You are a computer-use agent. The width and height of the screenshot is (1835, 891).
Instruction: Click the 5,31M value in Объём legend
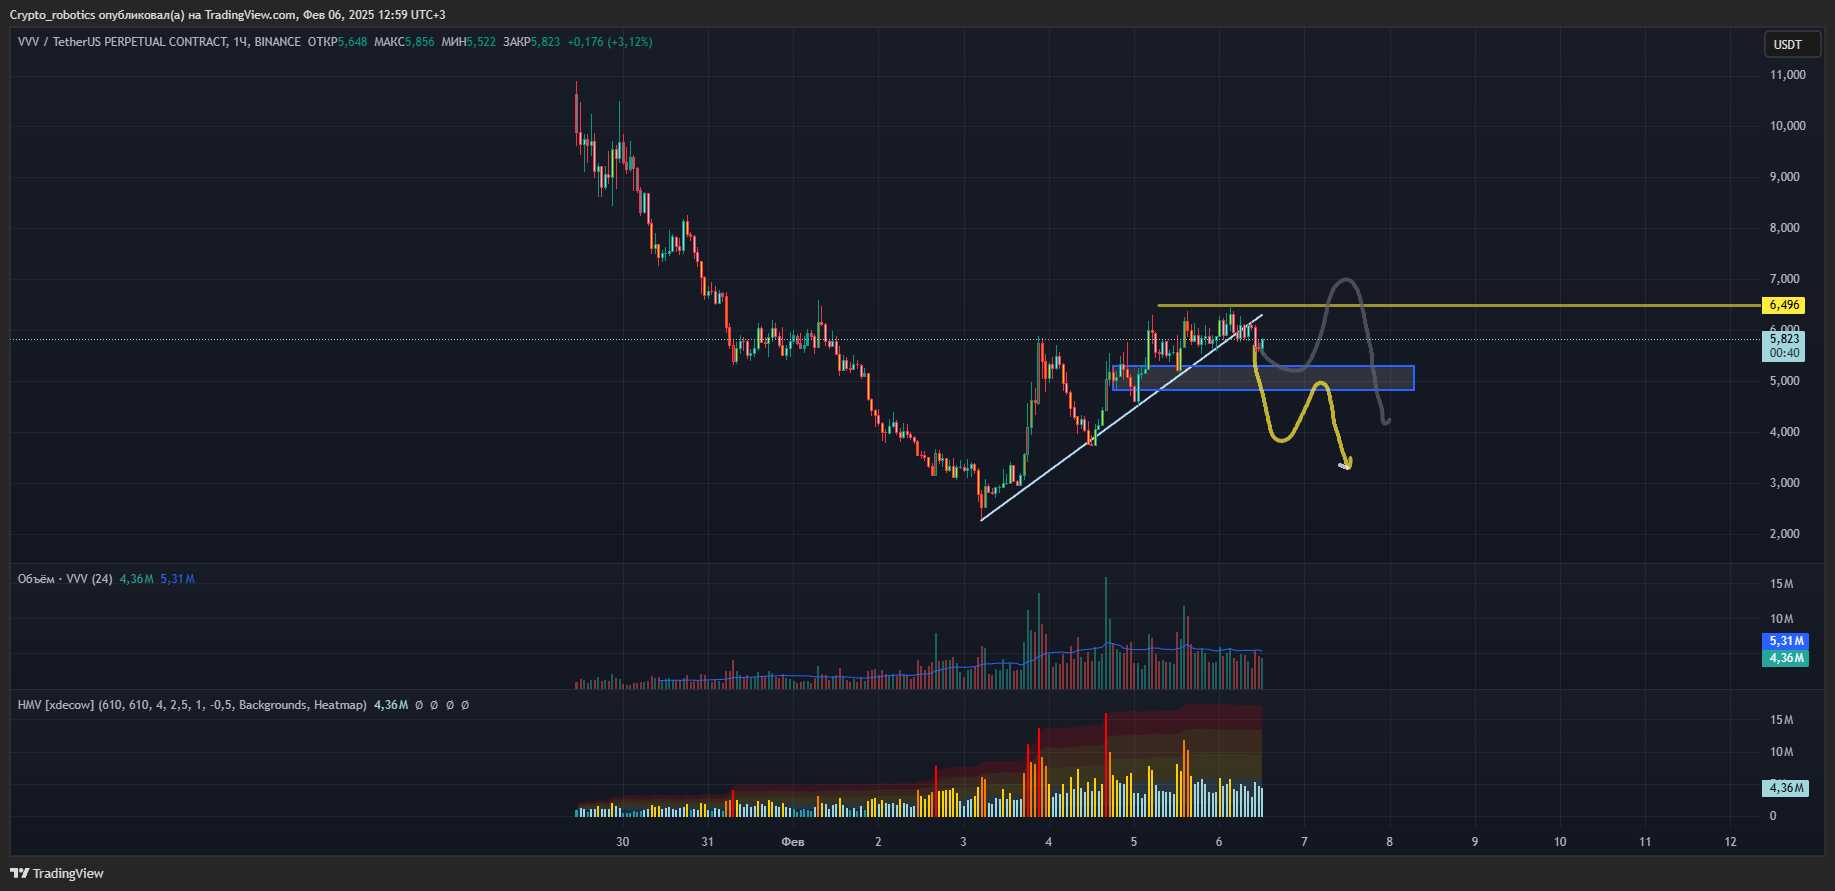pos(177,579)
